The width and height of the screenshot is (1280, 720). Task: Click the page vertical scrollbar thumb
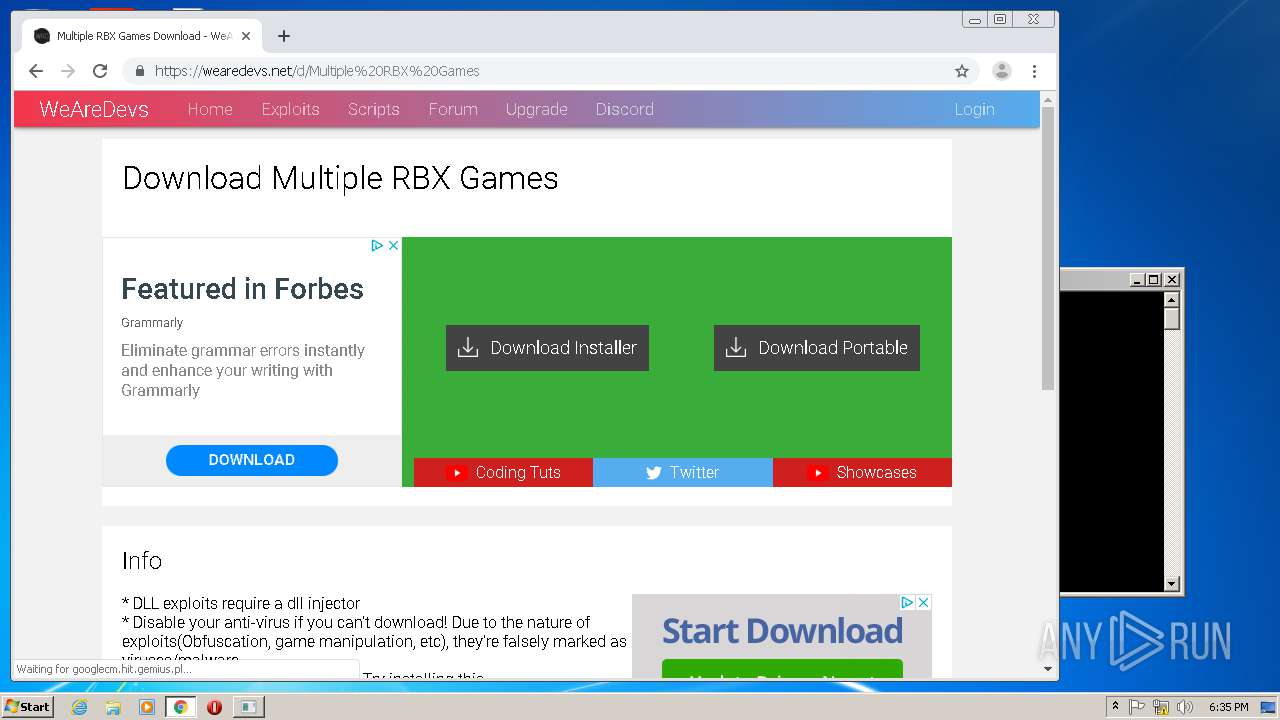[x=1048, y=248]
